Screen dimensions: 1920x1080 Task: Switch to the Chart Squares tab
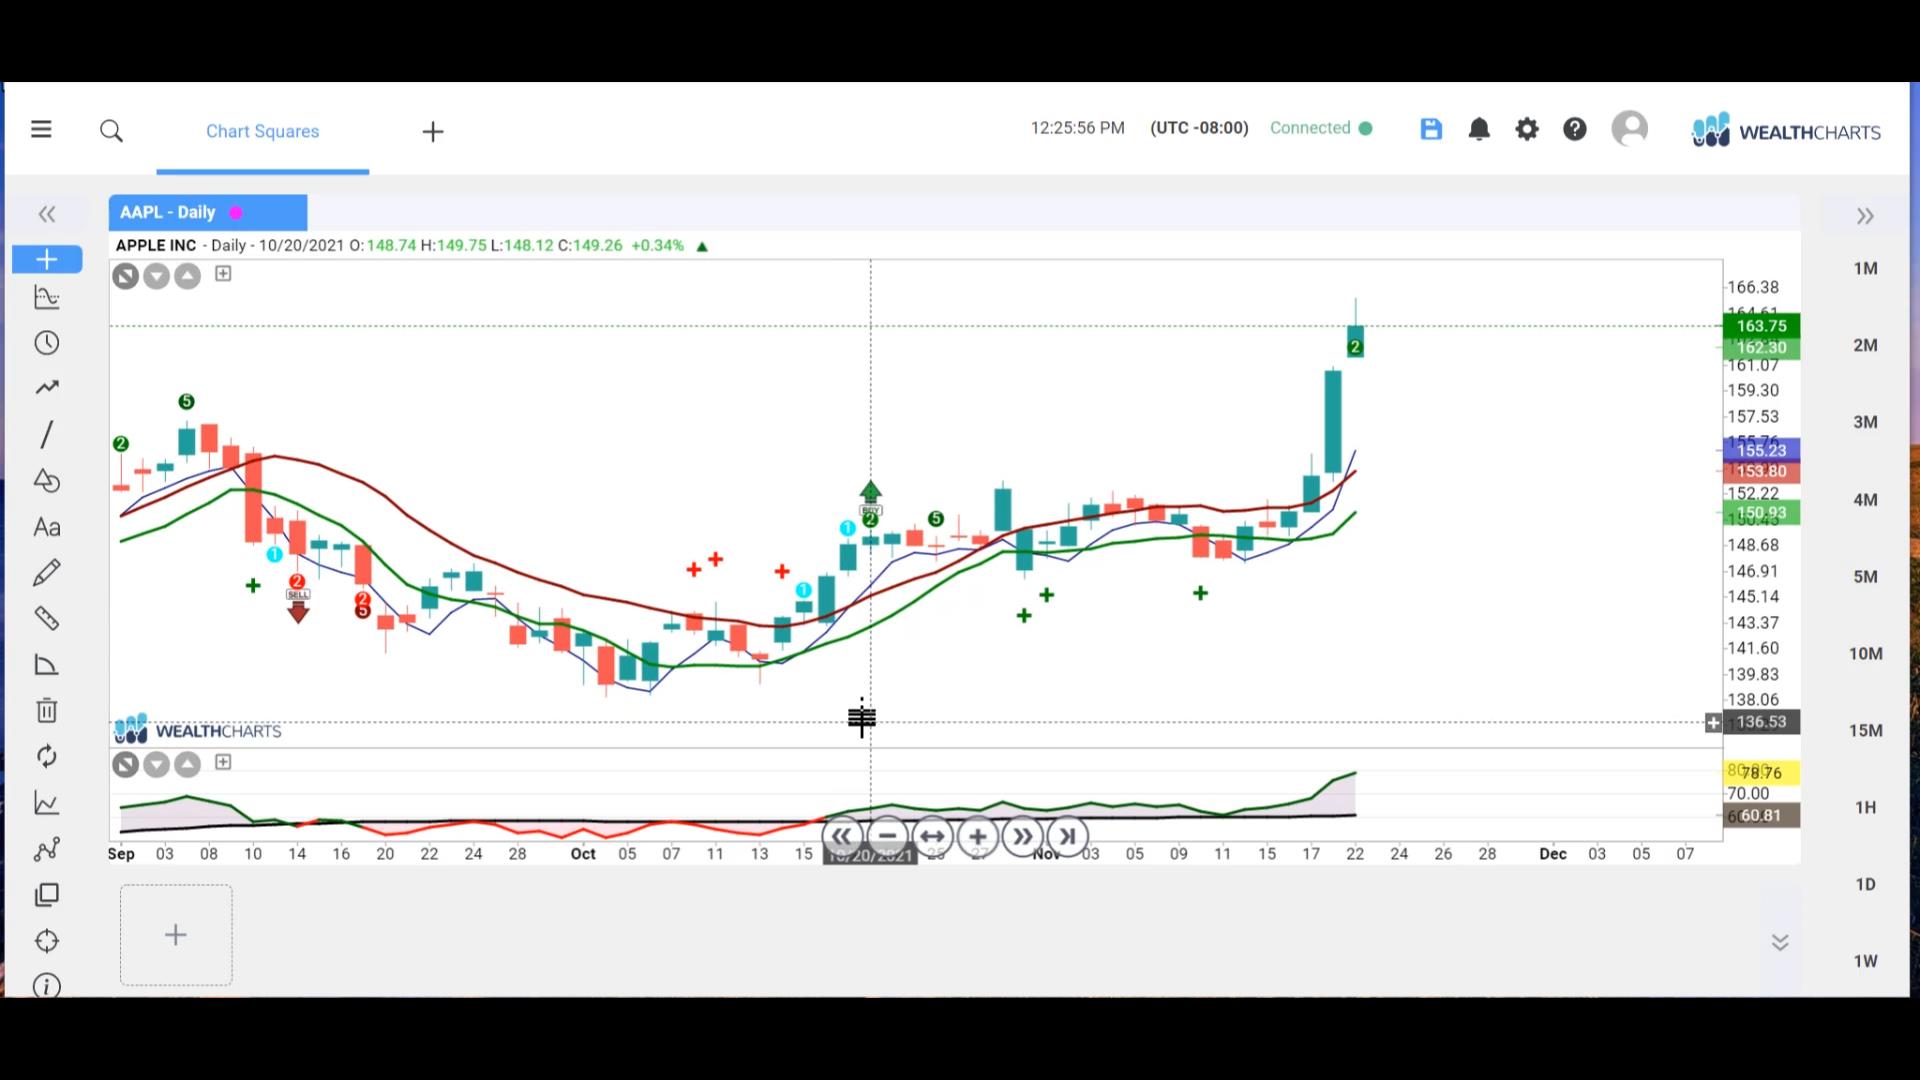pyautogui.click(x=262, y=131)
